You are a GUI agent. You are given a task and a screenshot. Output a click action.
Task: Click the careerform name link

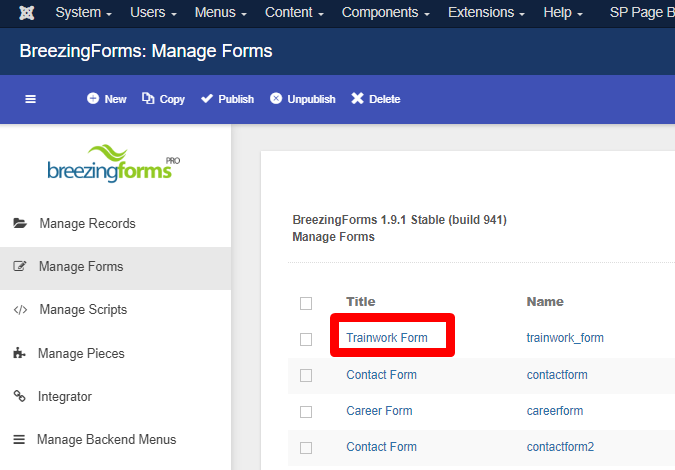(x=555, y=411)
